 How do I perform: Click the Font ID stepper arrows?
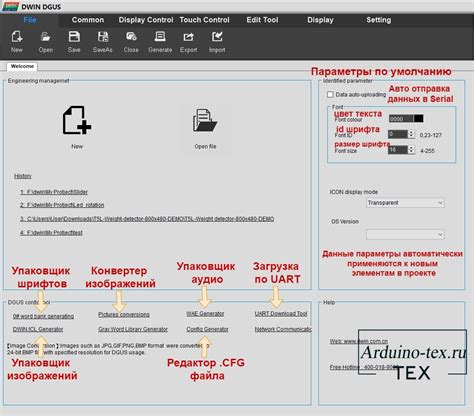coord(411,135)
